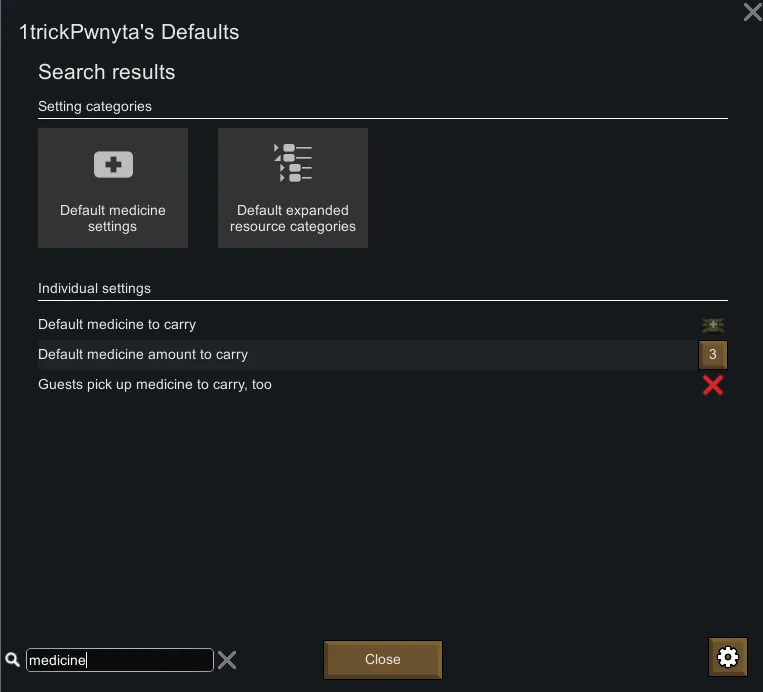
Task: Click into the search field containing medicine
Action: pos(119,660)
